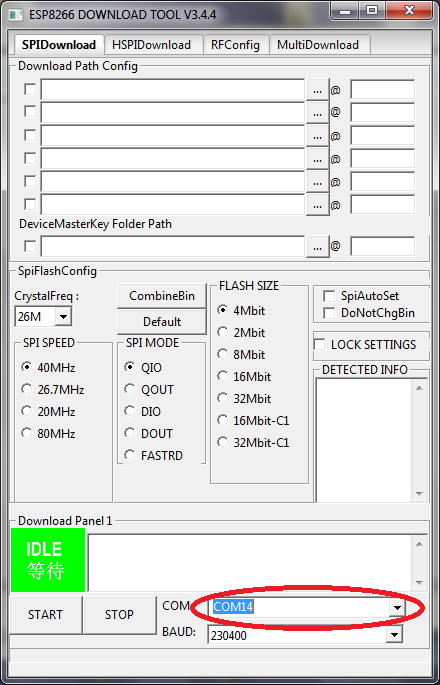Image resolution: width=440 pixels, height=685 pixels.
Task: Tick the third download path checkbox
Action: pyautogui.click(x=30, y=135)
